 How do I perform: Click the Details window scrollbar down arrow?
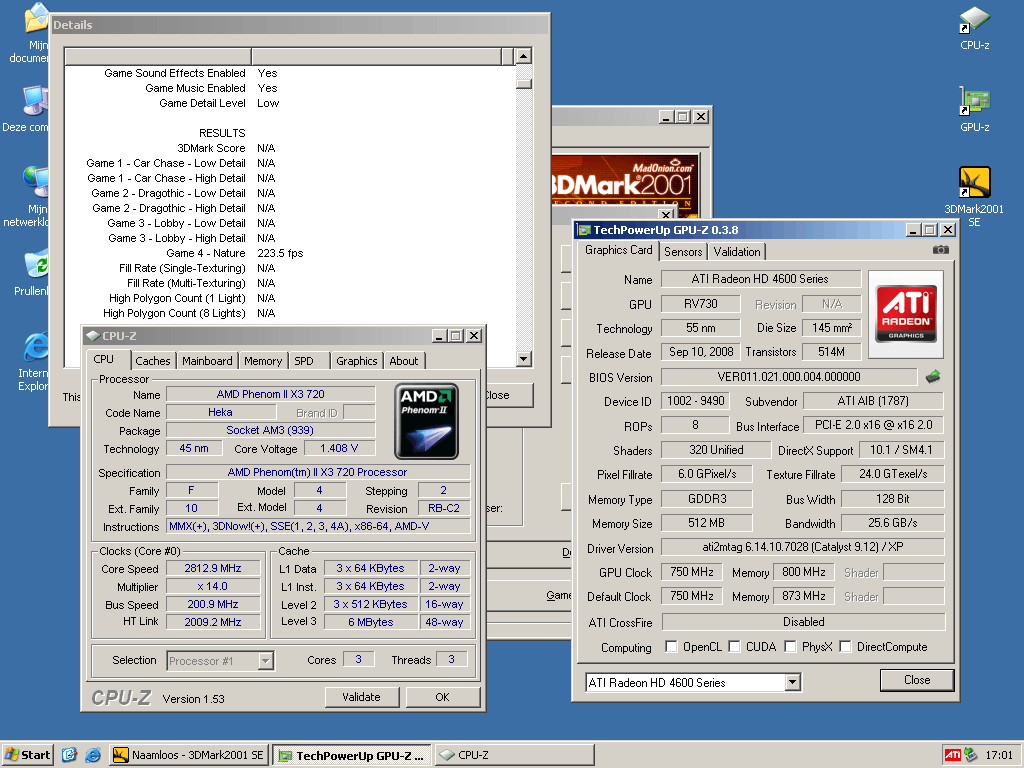click(x=524, y=358)
